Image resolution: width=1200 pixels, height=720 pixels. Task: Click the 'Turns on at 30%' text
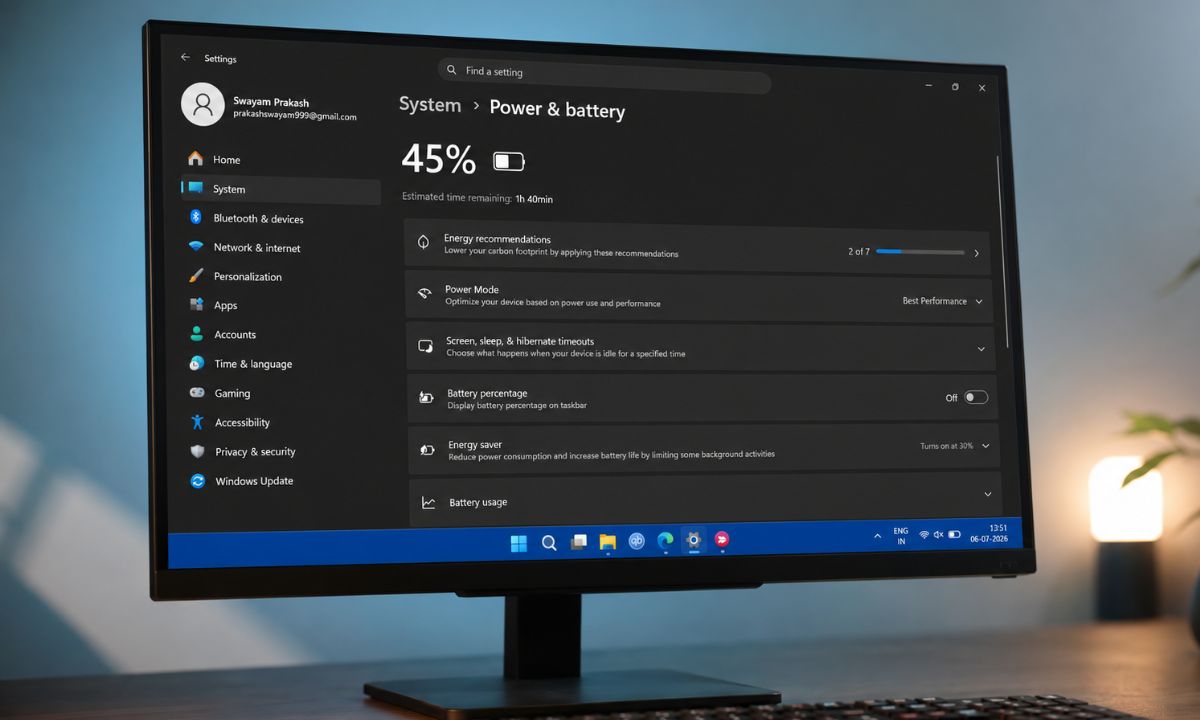(946, 446)
